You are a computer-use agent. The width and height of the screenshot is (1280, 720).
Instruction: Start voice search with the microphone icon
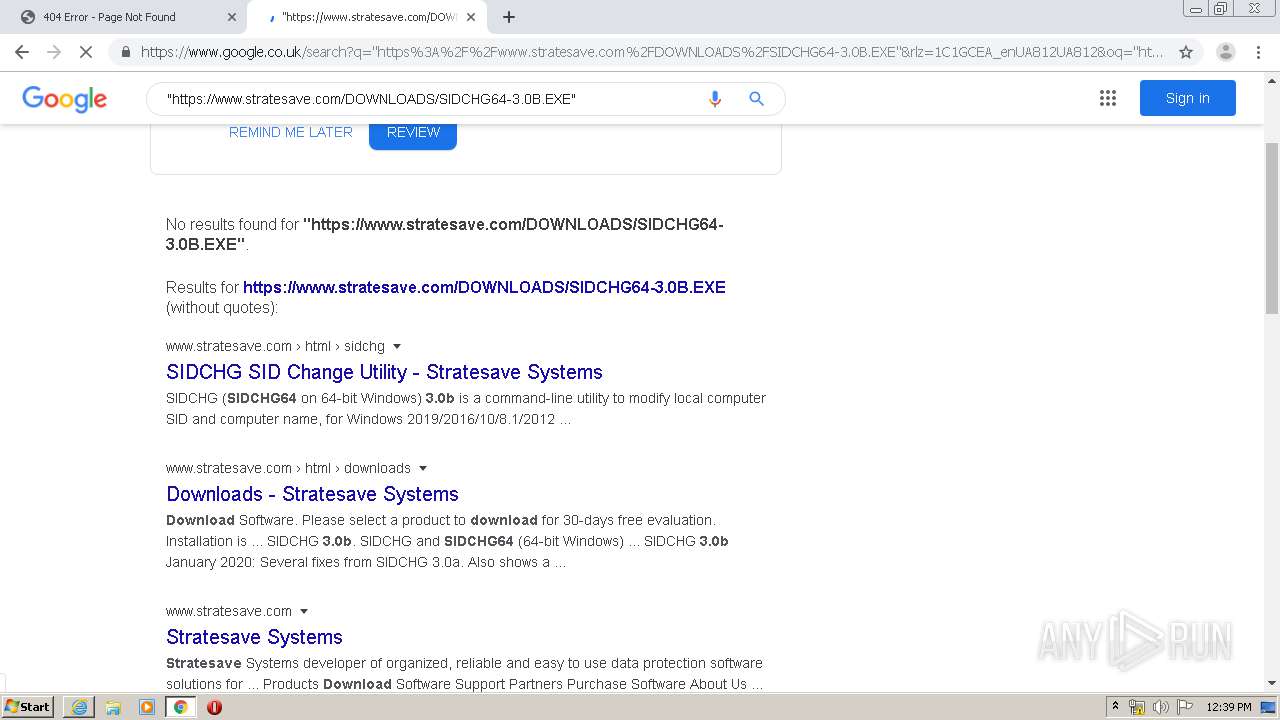715,99
